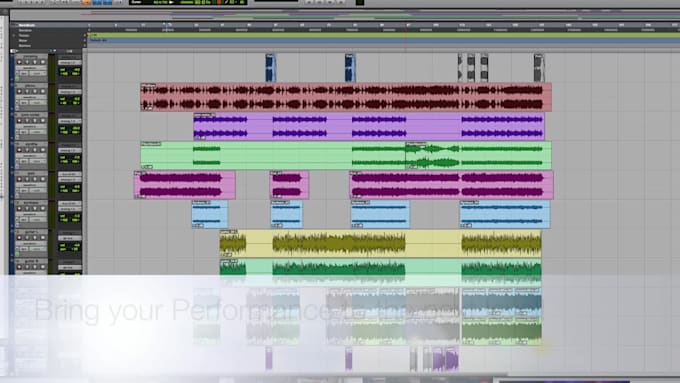Solo the pink clip track

pos(35,179)
